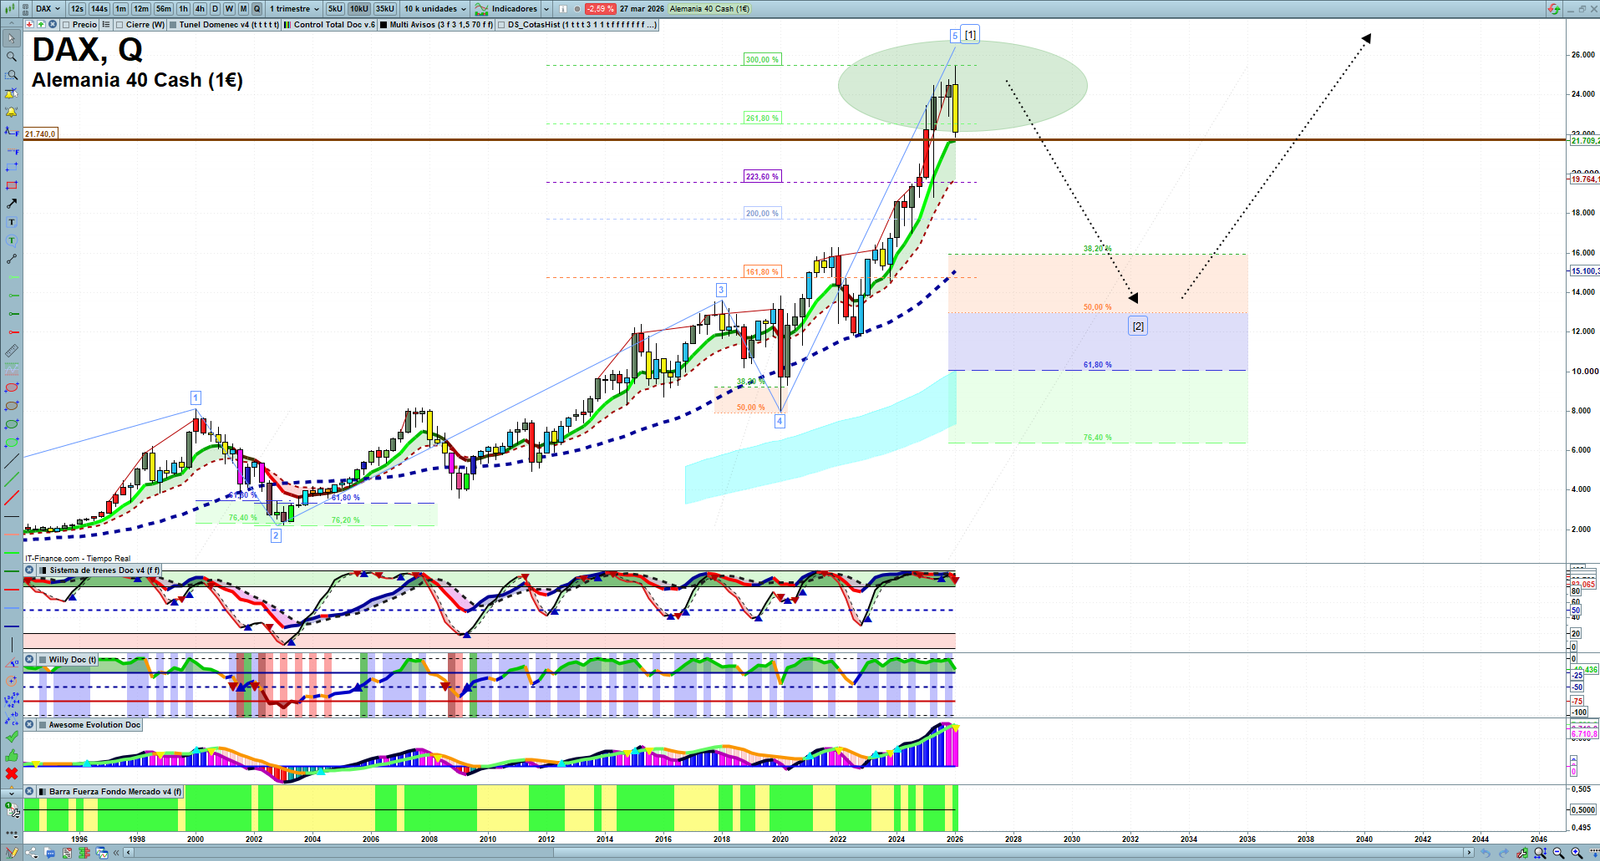Click the 12m timeframe button
Screen dimensions: 1600x861
point(141,9)
